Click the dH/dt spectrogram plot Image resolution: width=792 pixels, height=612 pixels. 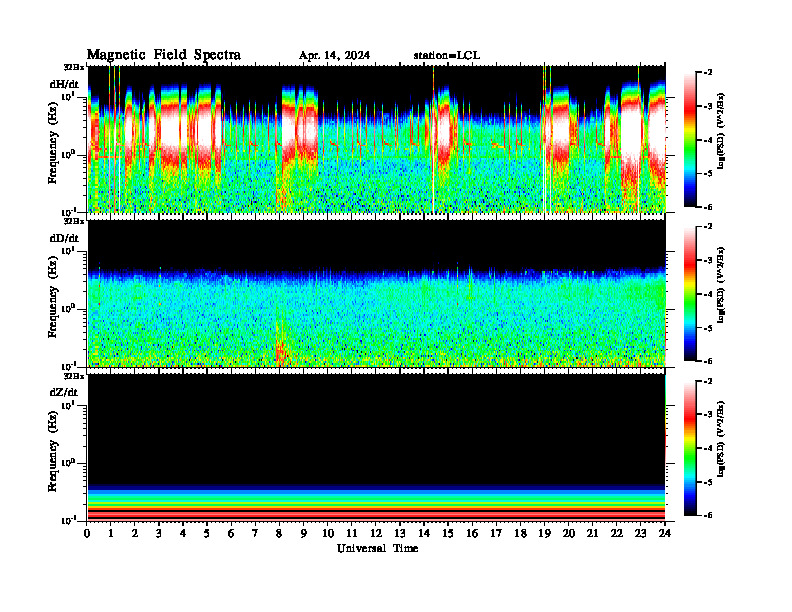pyautogui.click(x=377, y=139)
